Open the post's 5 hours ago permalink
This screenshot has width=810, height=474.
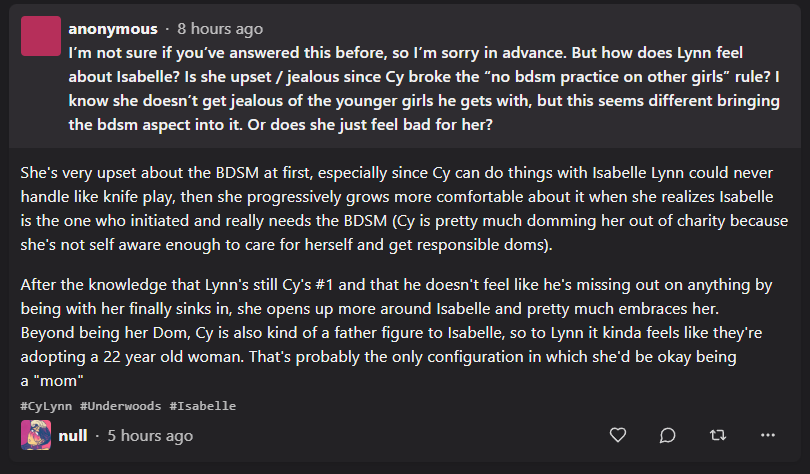150,436
